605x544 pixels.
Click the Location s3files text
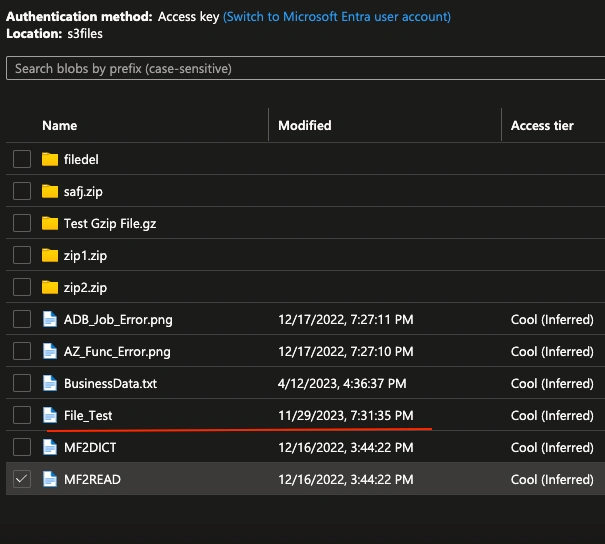click(x=54, y=34)
